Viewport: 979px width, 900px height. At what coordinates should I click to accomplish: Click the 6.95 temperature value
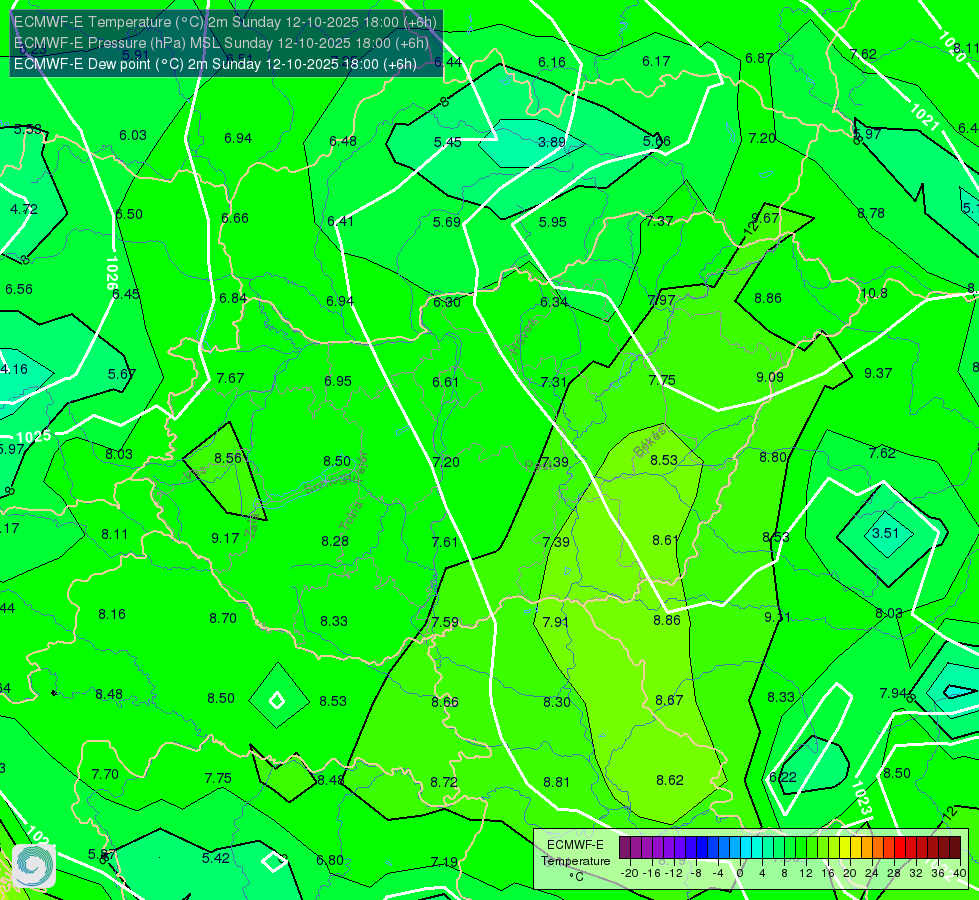point(338,381)
